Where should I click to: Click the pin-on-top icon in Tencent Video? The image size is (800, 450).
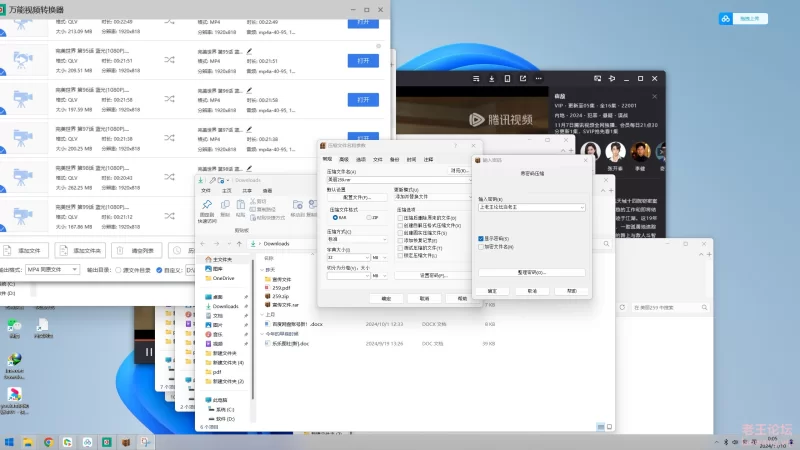(x=612, y=79)
